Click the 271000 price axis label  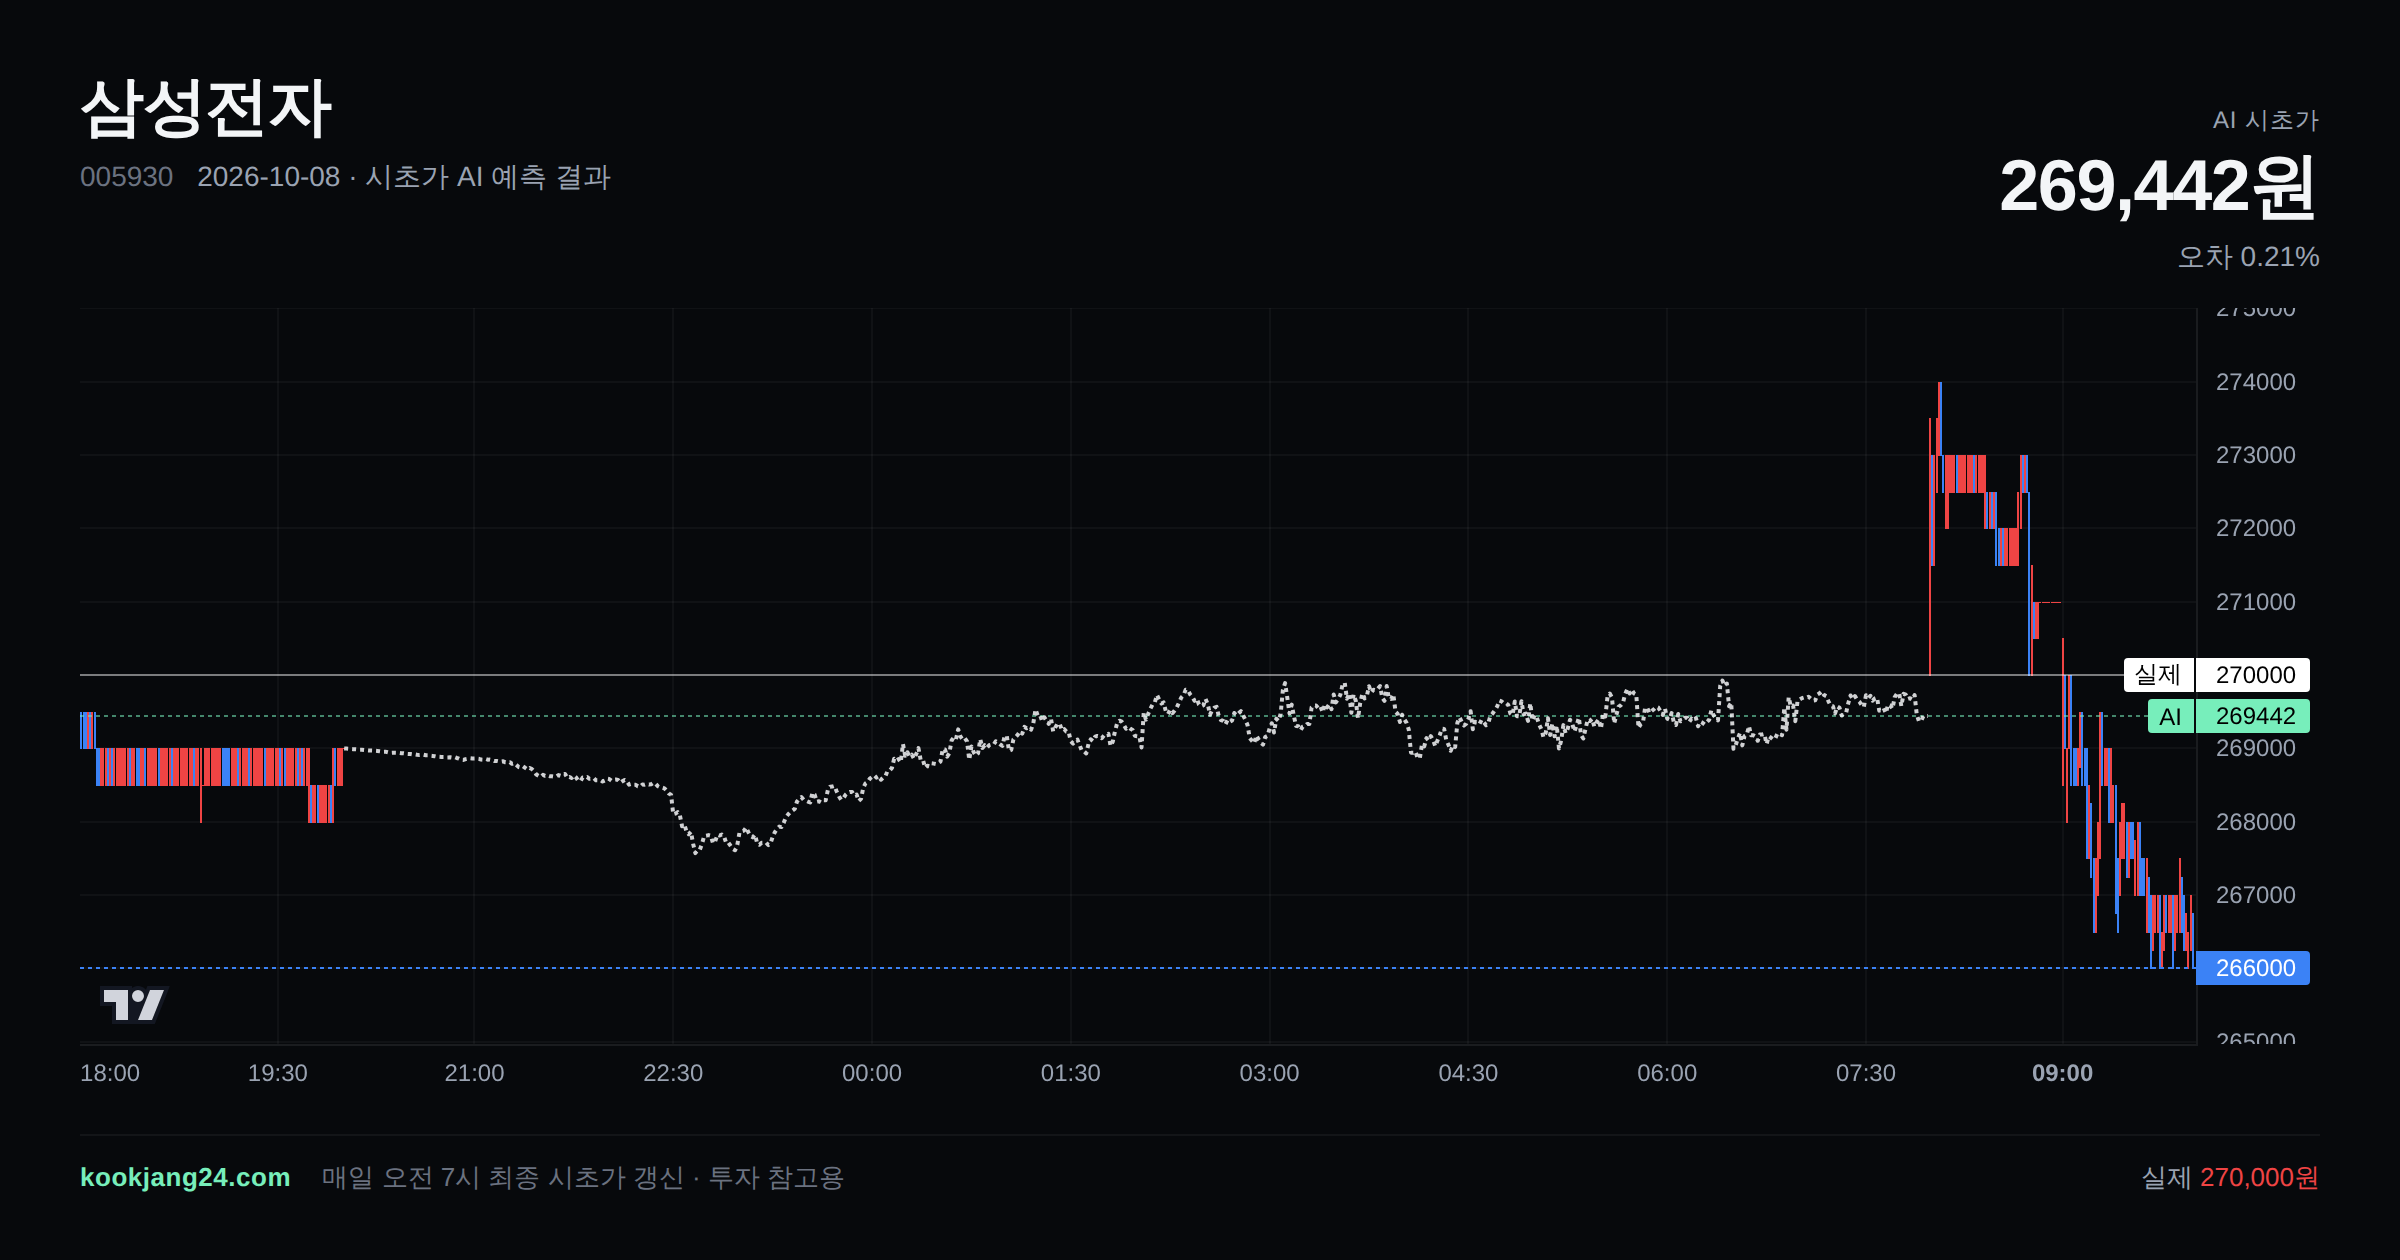(2255, 602)
